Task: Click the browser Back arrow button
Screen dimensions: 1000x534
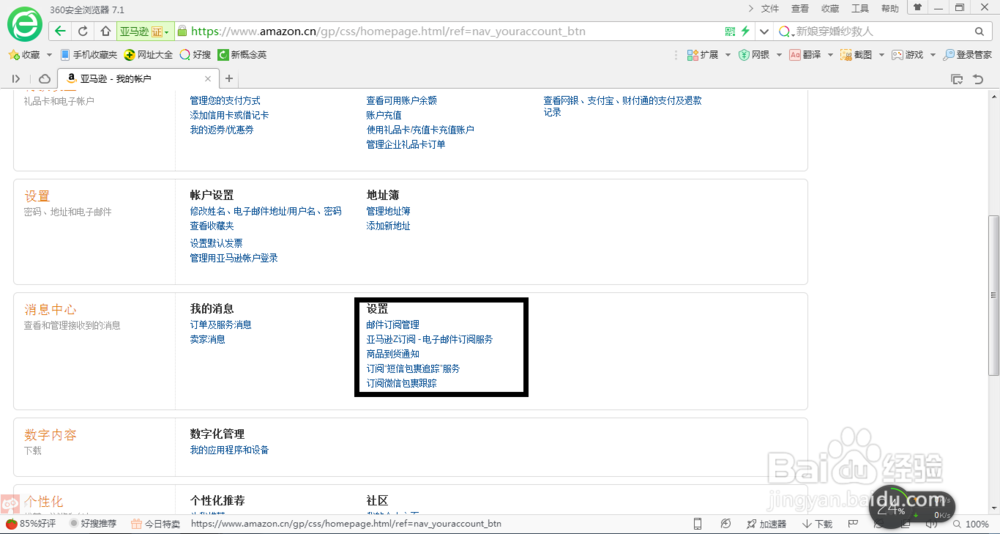Action: (x=60, y=31)
